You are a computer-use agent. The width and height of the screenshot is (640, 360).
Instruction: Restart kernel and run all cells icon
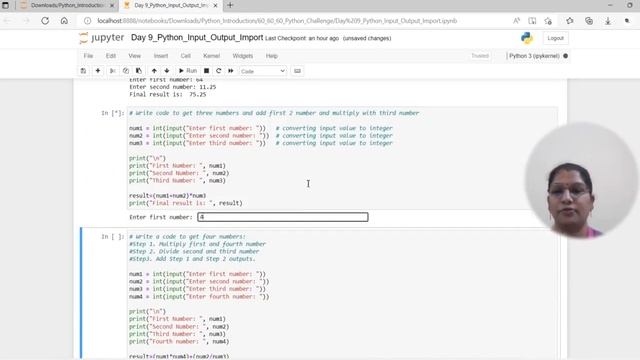click(231, 71)
